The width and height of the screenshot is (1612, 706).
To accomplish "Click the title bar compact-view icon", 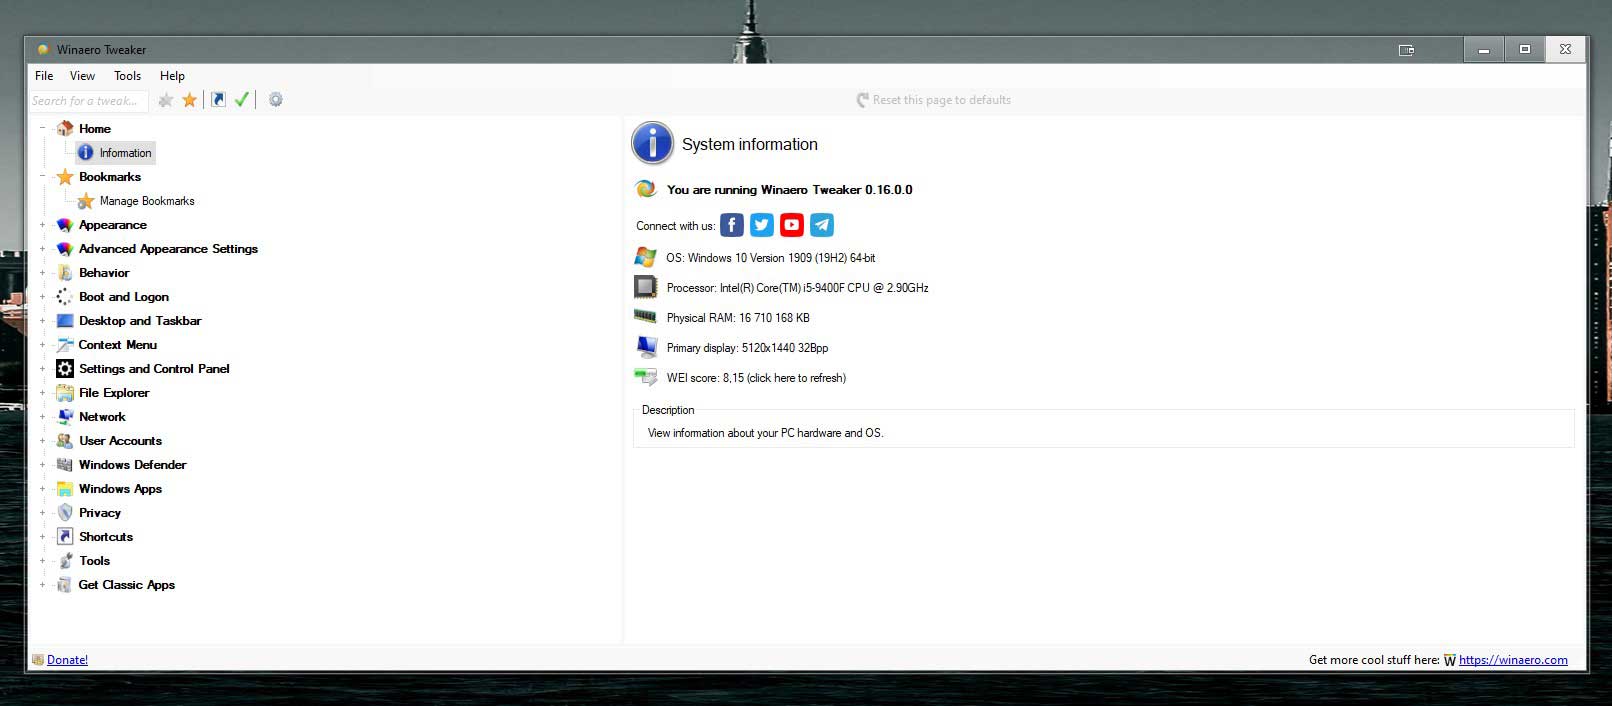I will point(1406,50).
